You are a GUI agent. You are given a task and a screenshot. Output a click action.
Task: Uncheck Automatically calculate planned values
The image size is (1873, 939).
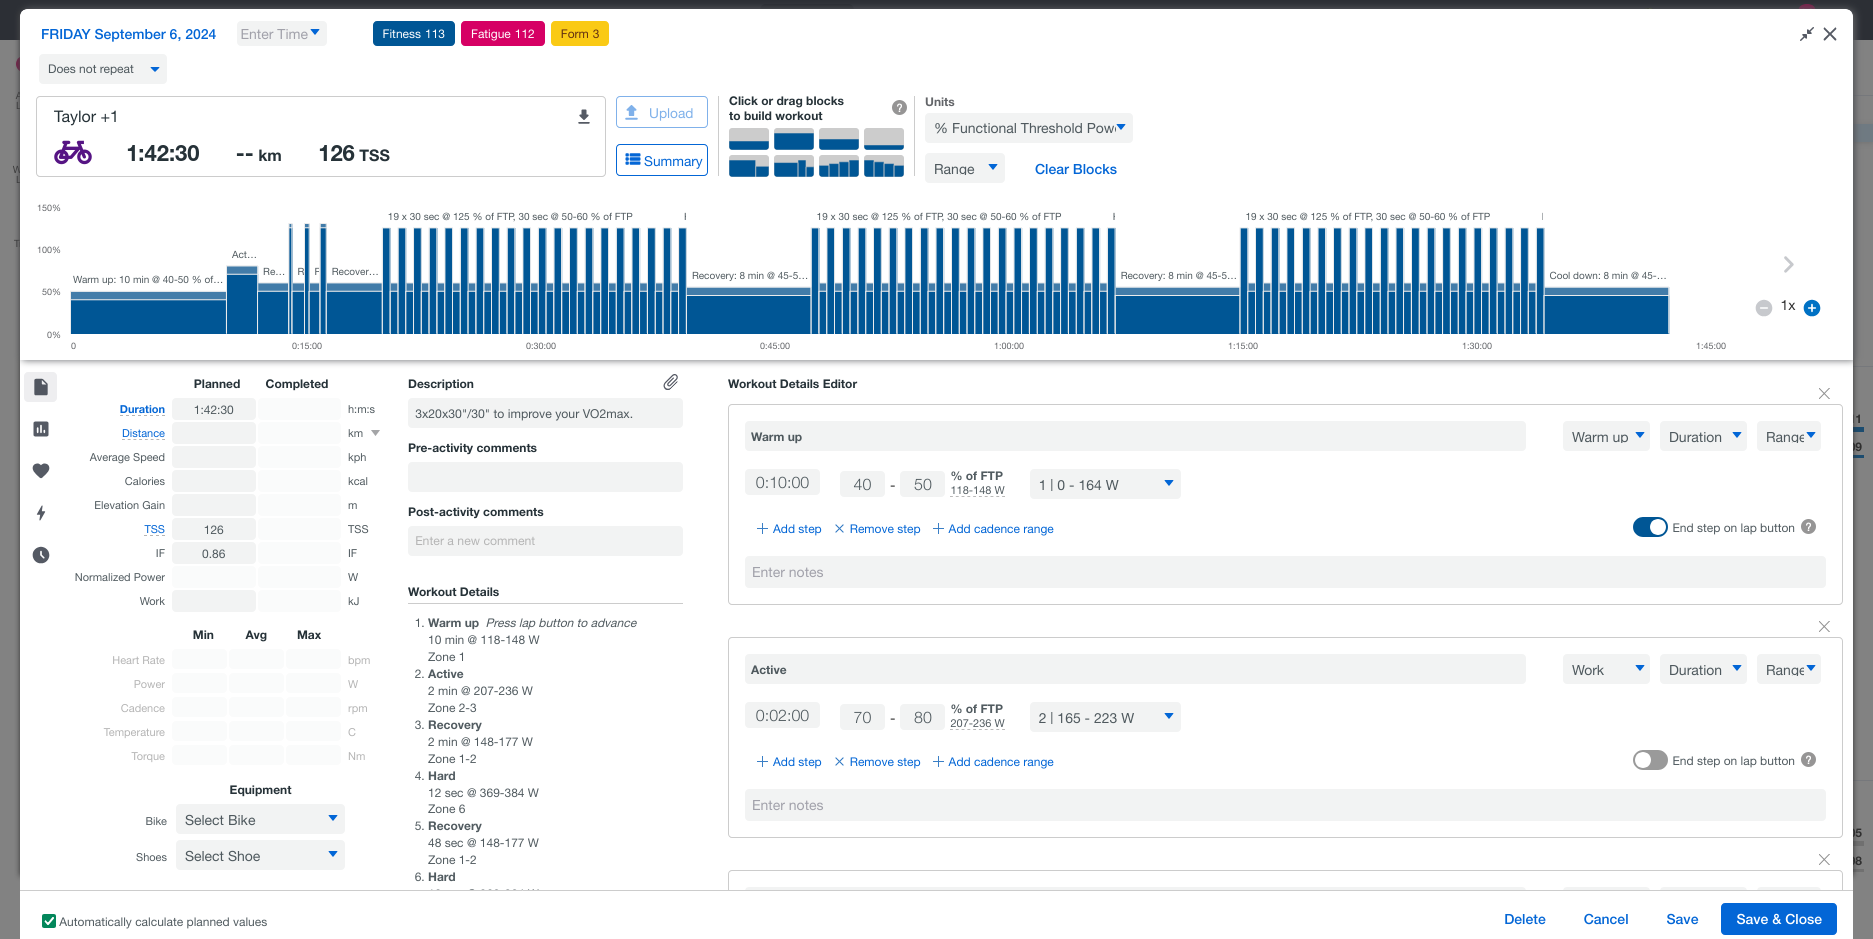(x=49, y=922)
